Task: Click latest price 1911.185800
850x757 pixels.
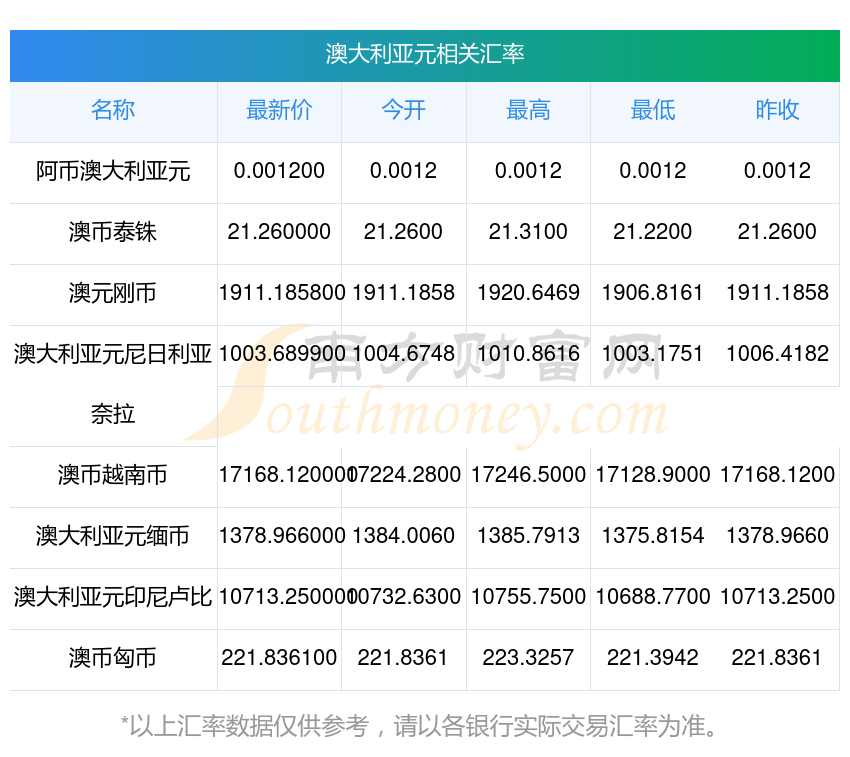Action: 282,293
